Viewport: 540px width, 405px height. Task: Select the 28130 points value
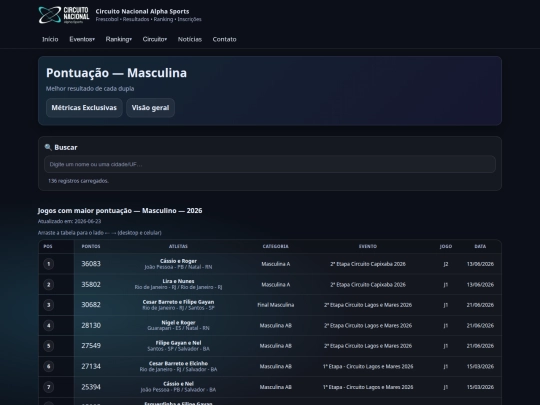point(91,325)
